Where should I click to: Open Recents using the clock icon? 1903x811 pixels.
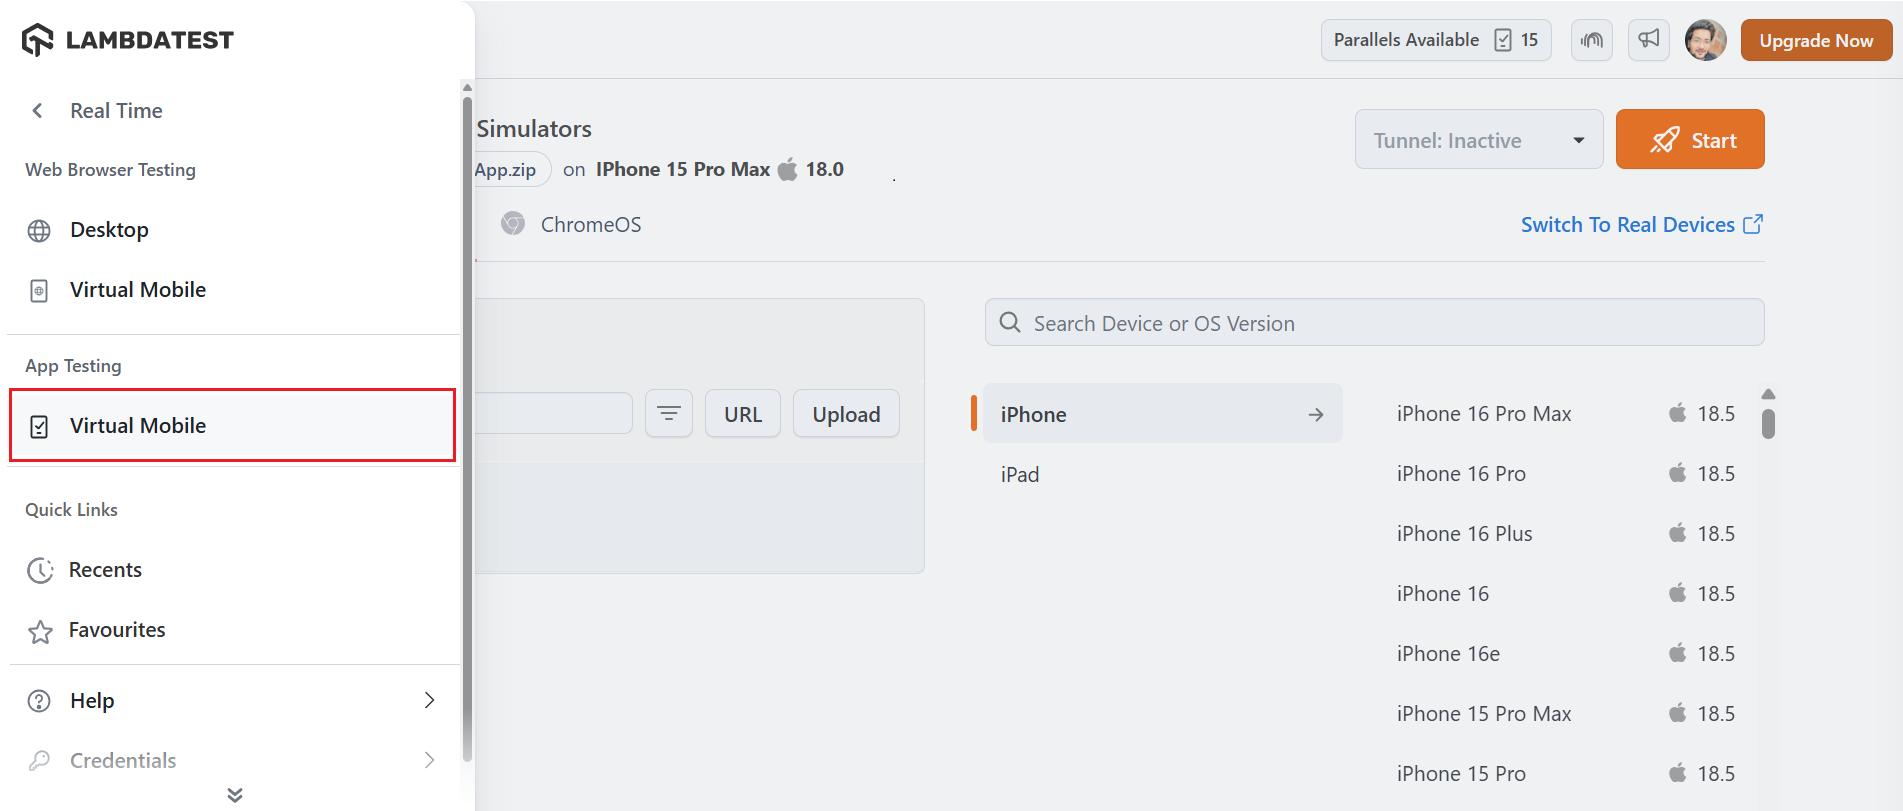(40, 569)
